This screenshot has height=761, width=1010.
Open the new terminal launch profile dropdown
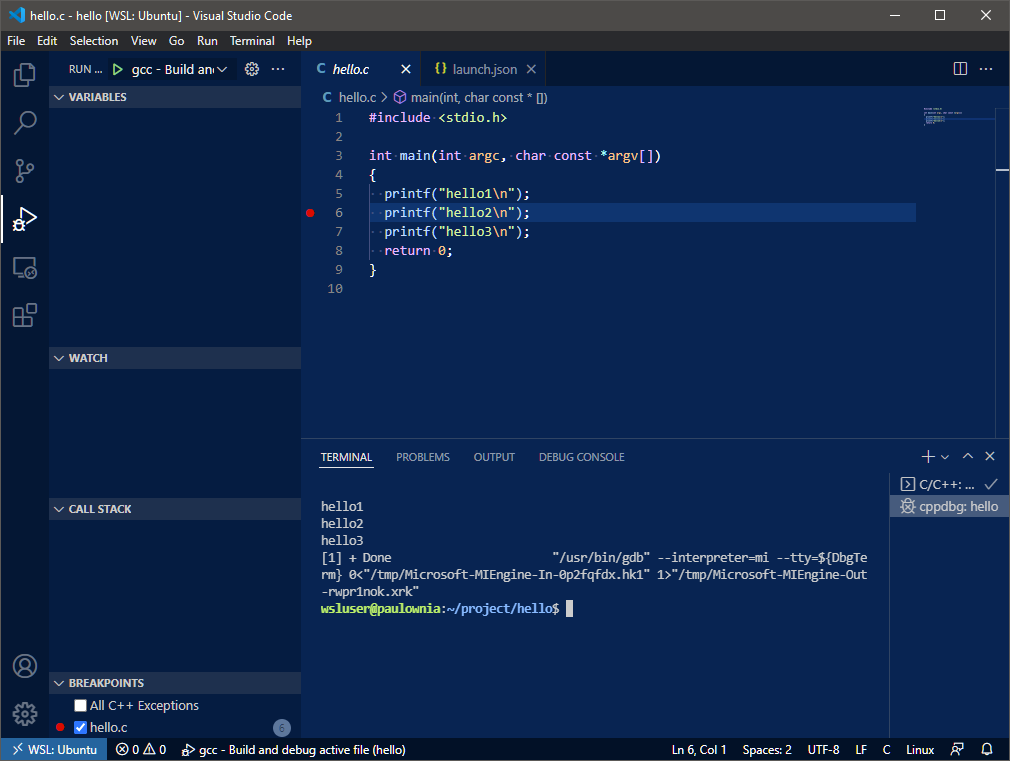tap(945, 457)
